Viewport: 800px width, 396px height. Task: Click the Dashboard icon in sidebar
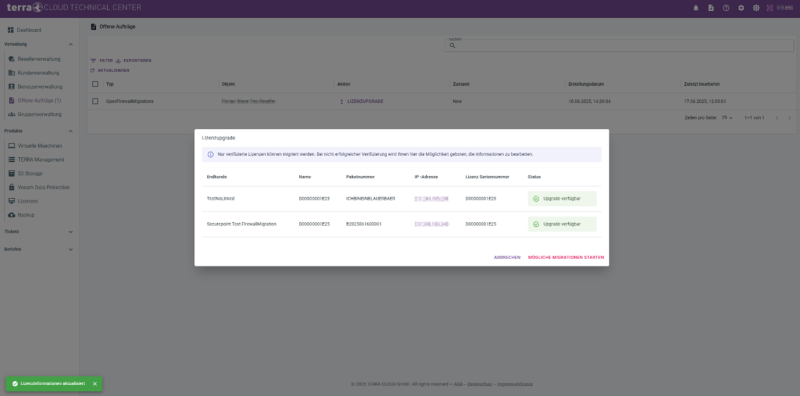pos(11,30)
